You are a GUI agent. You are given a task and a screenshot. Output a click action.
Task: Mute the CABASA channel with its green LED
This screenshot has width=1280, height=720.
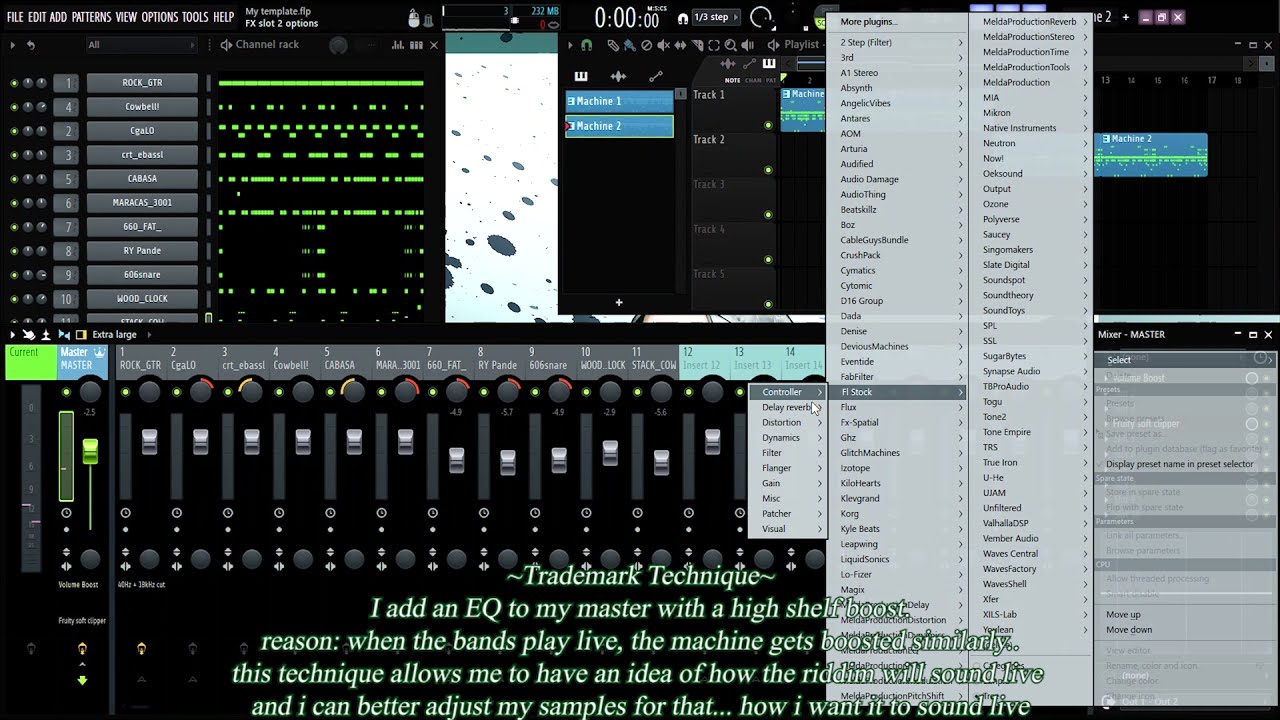click(x=14, y=179)
